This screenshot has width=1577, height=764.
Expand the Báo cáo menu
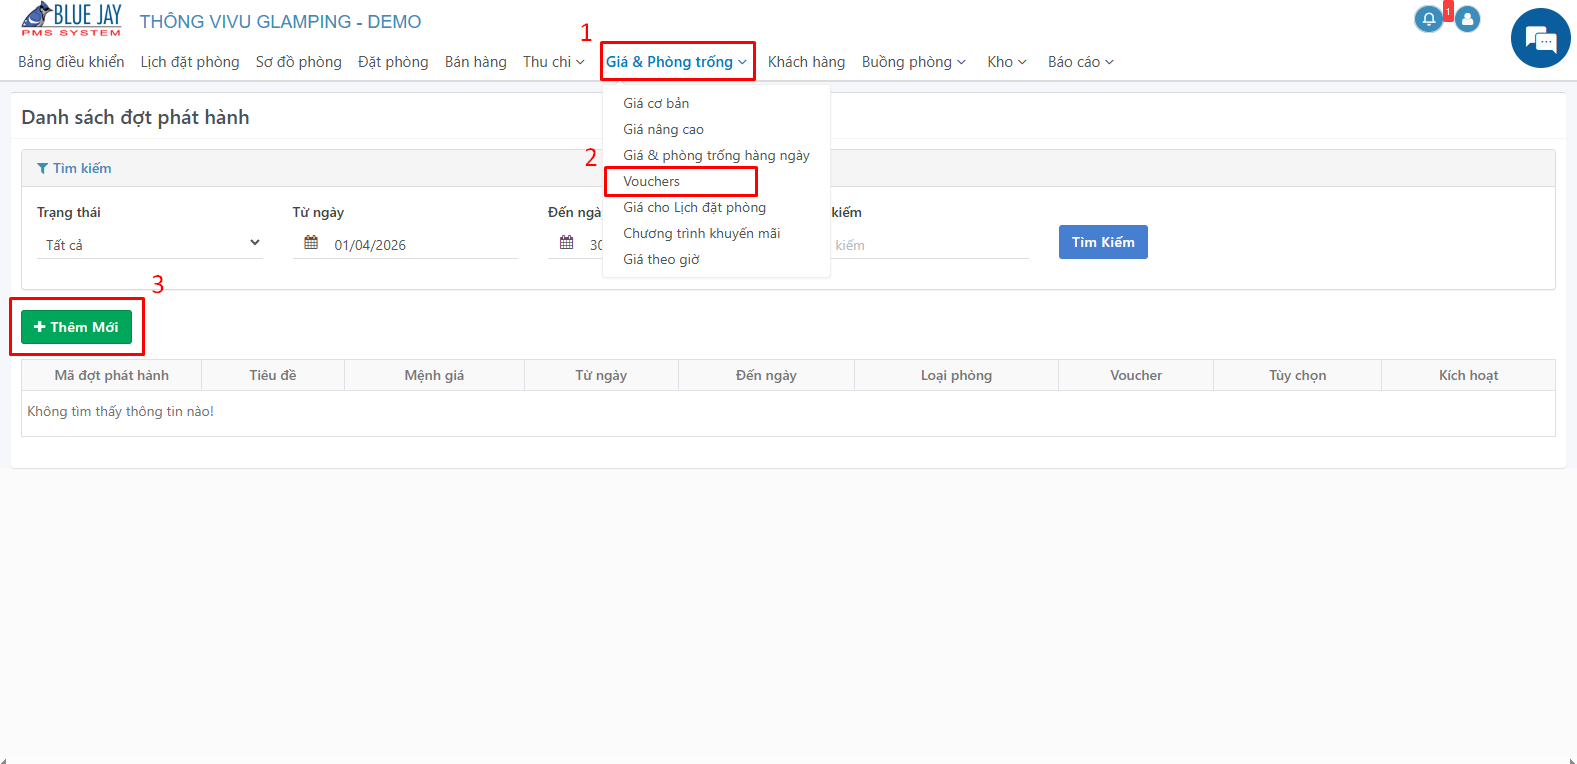point(1081,62)
